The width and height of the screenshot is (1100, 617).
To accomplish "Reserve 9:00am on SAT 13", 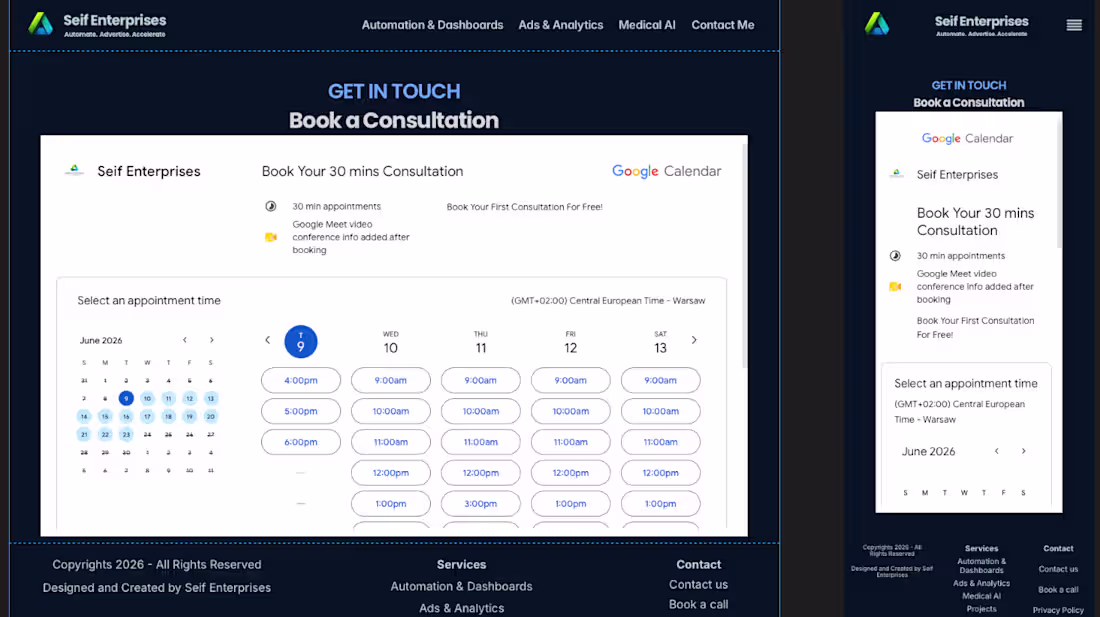I will (660, 380).
